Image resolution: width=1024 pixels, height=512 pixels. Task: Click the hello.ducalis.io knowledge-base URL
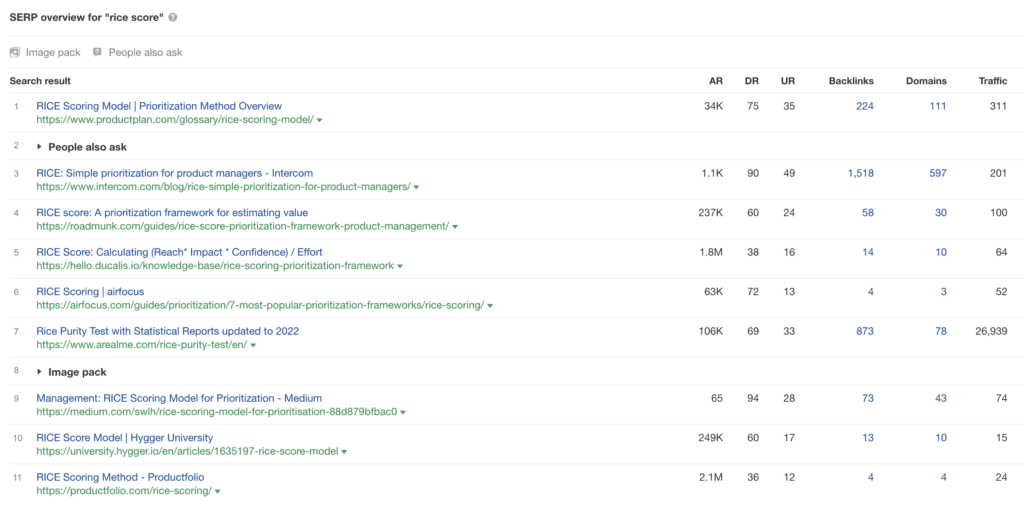(x=215, y=266)
